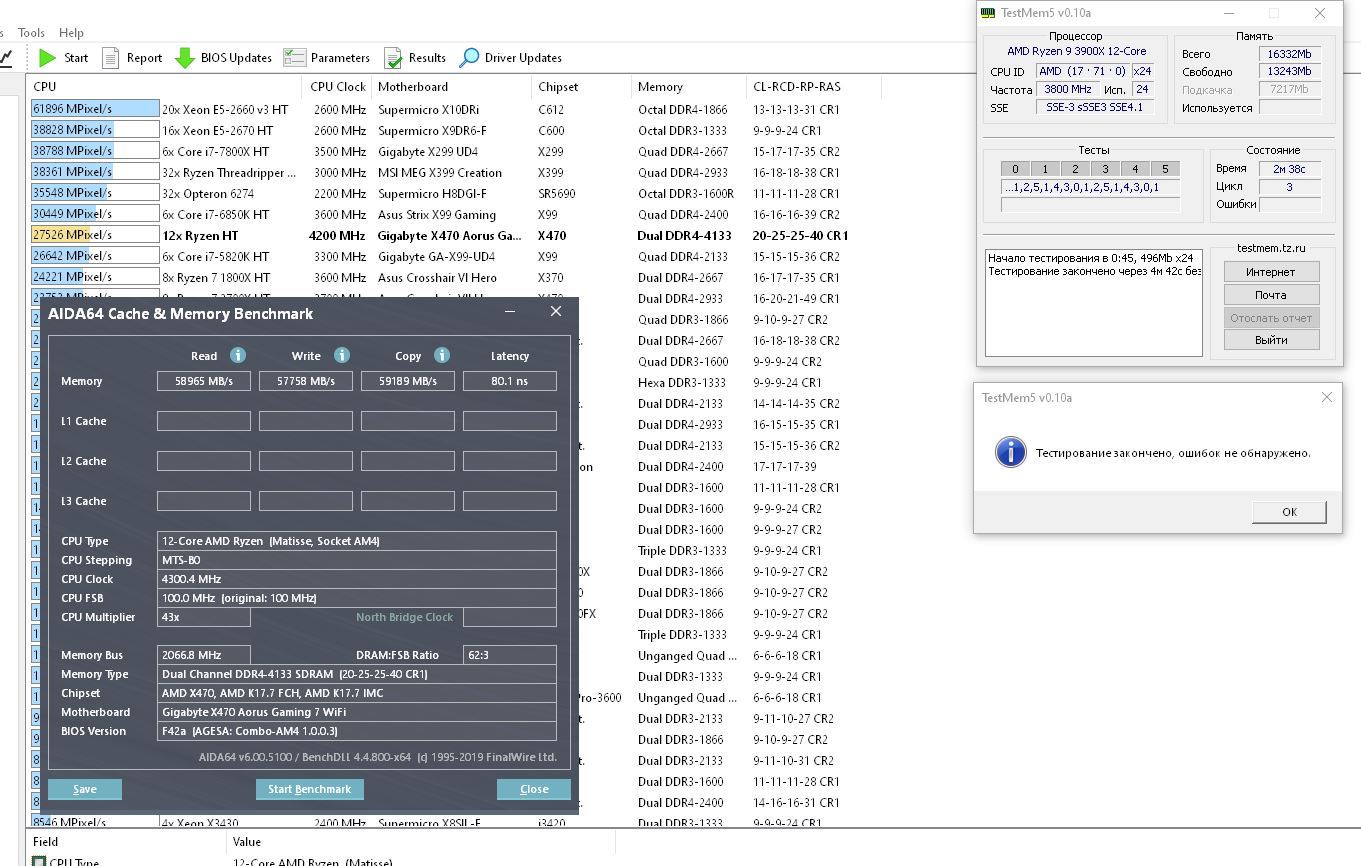Confirm the TestMem5 message with OK
The image size is (1361, 866).
[1289, 512]
